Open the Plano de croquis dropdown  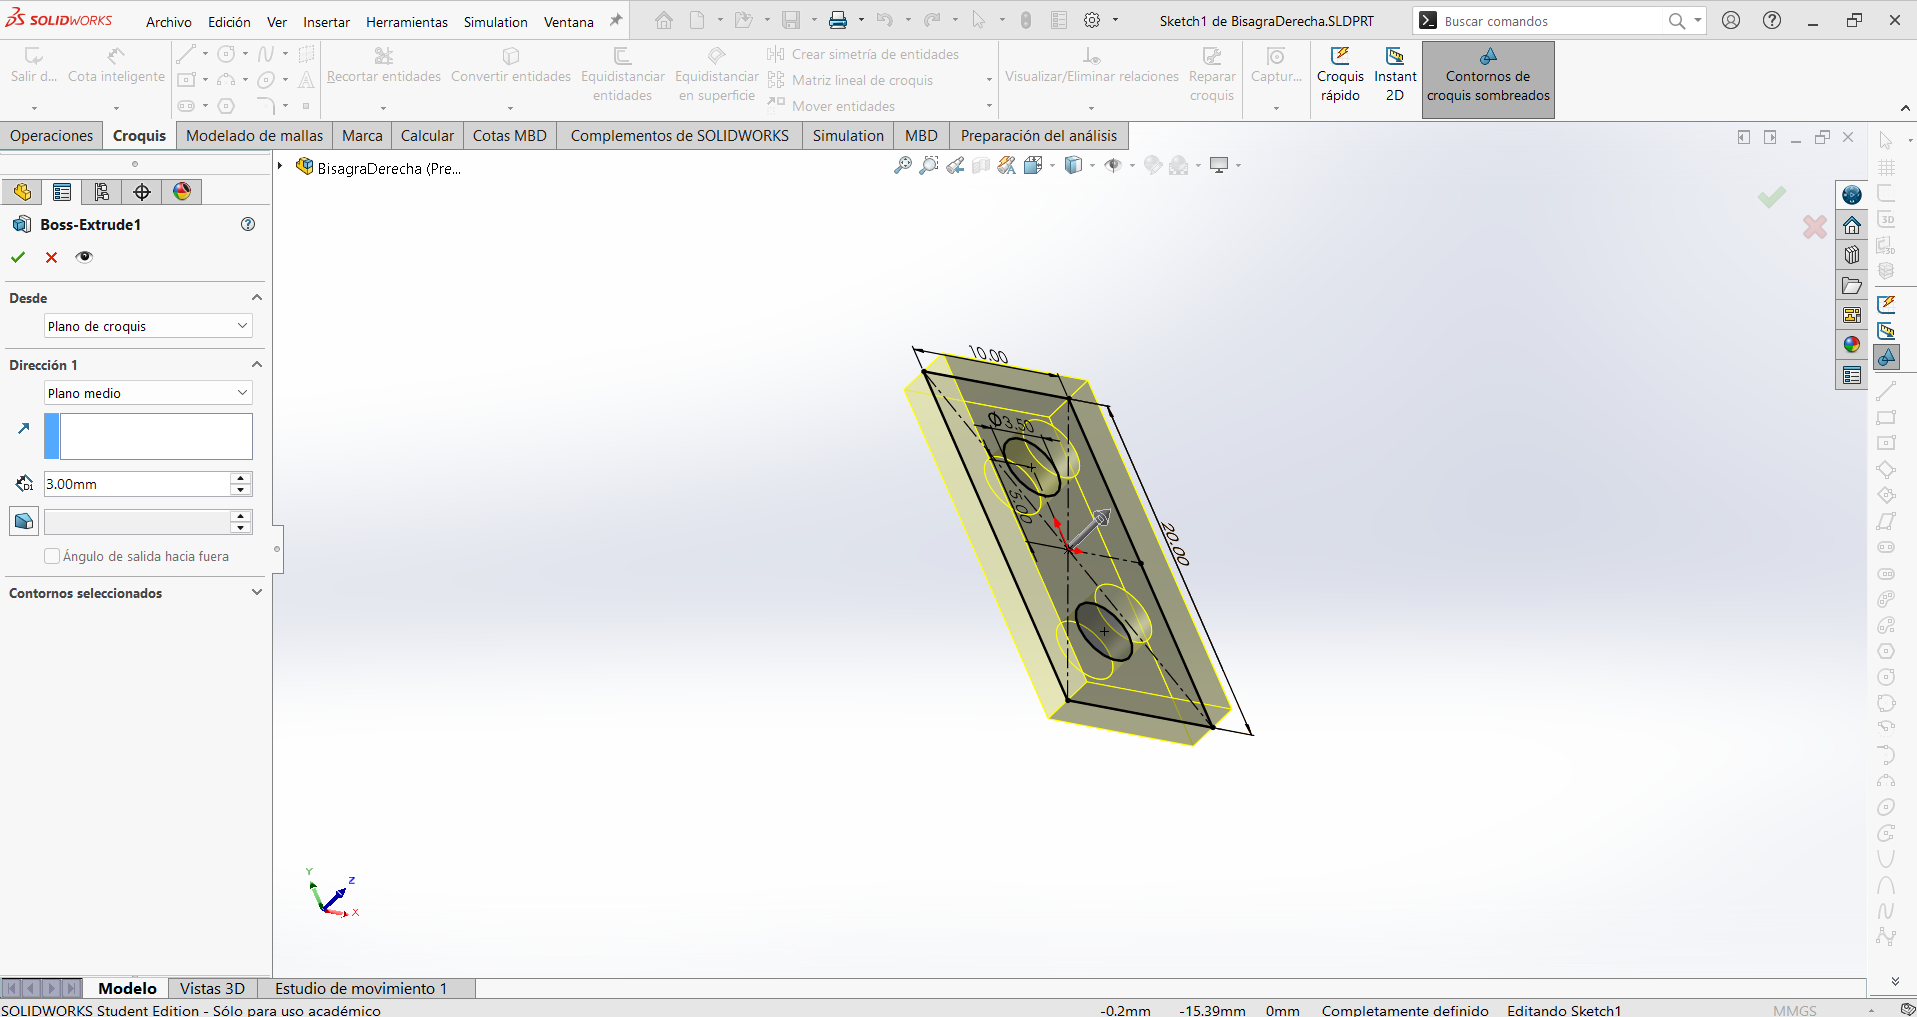tap(148, 326)
